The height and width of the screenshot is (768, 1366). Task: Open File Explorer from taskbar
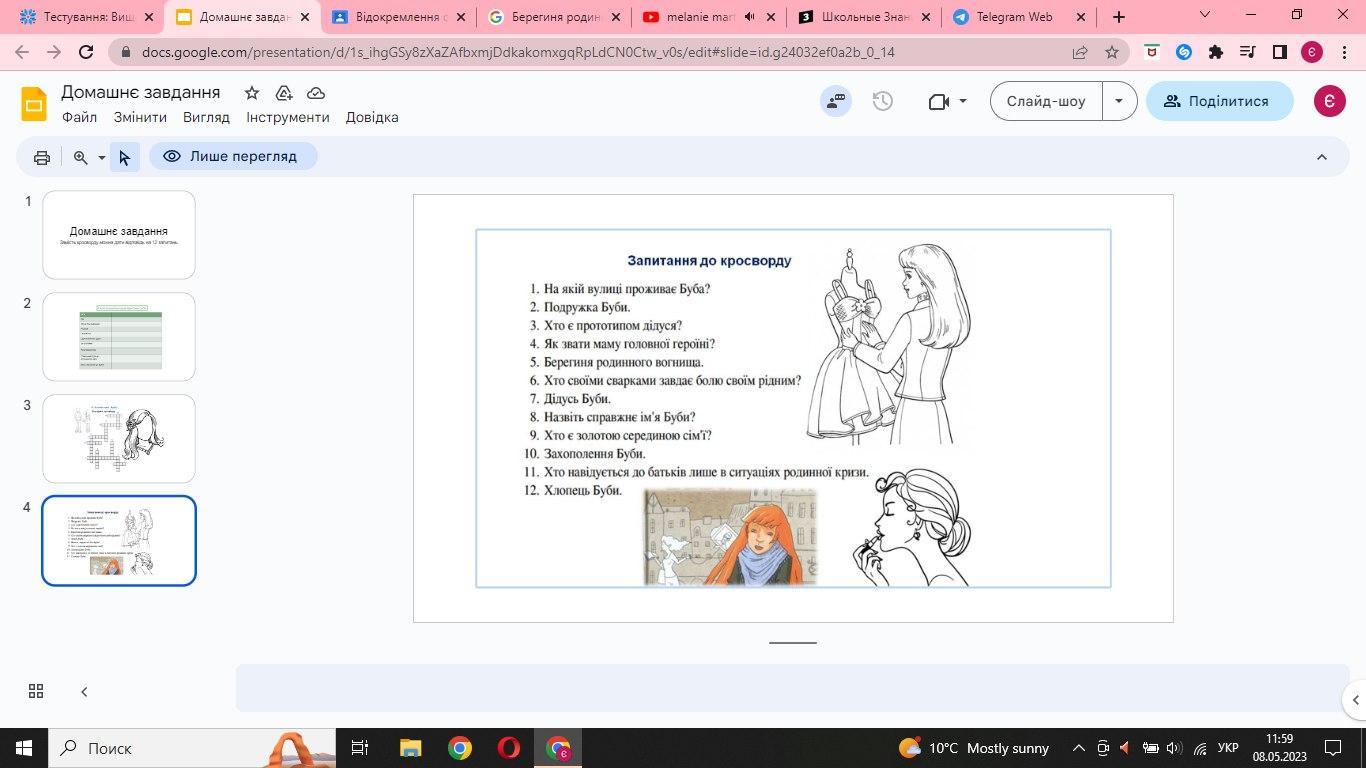pyautogui.click(x=410, y=748)
